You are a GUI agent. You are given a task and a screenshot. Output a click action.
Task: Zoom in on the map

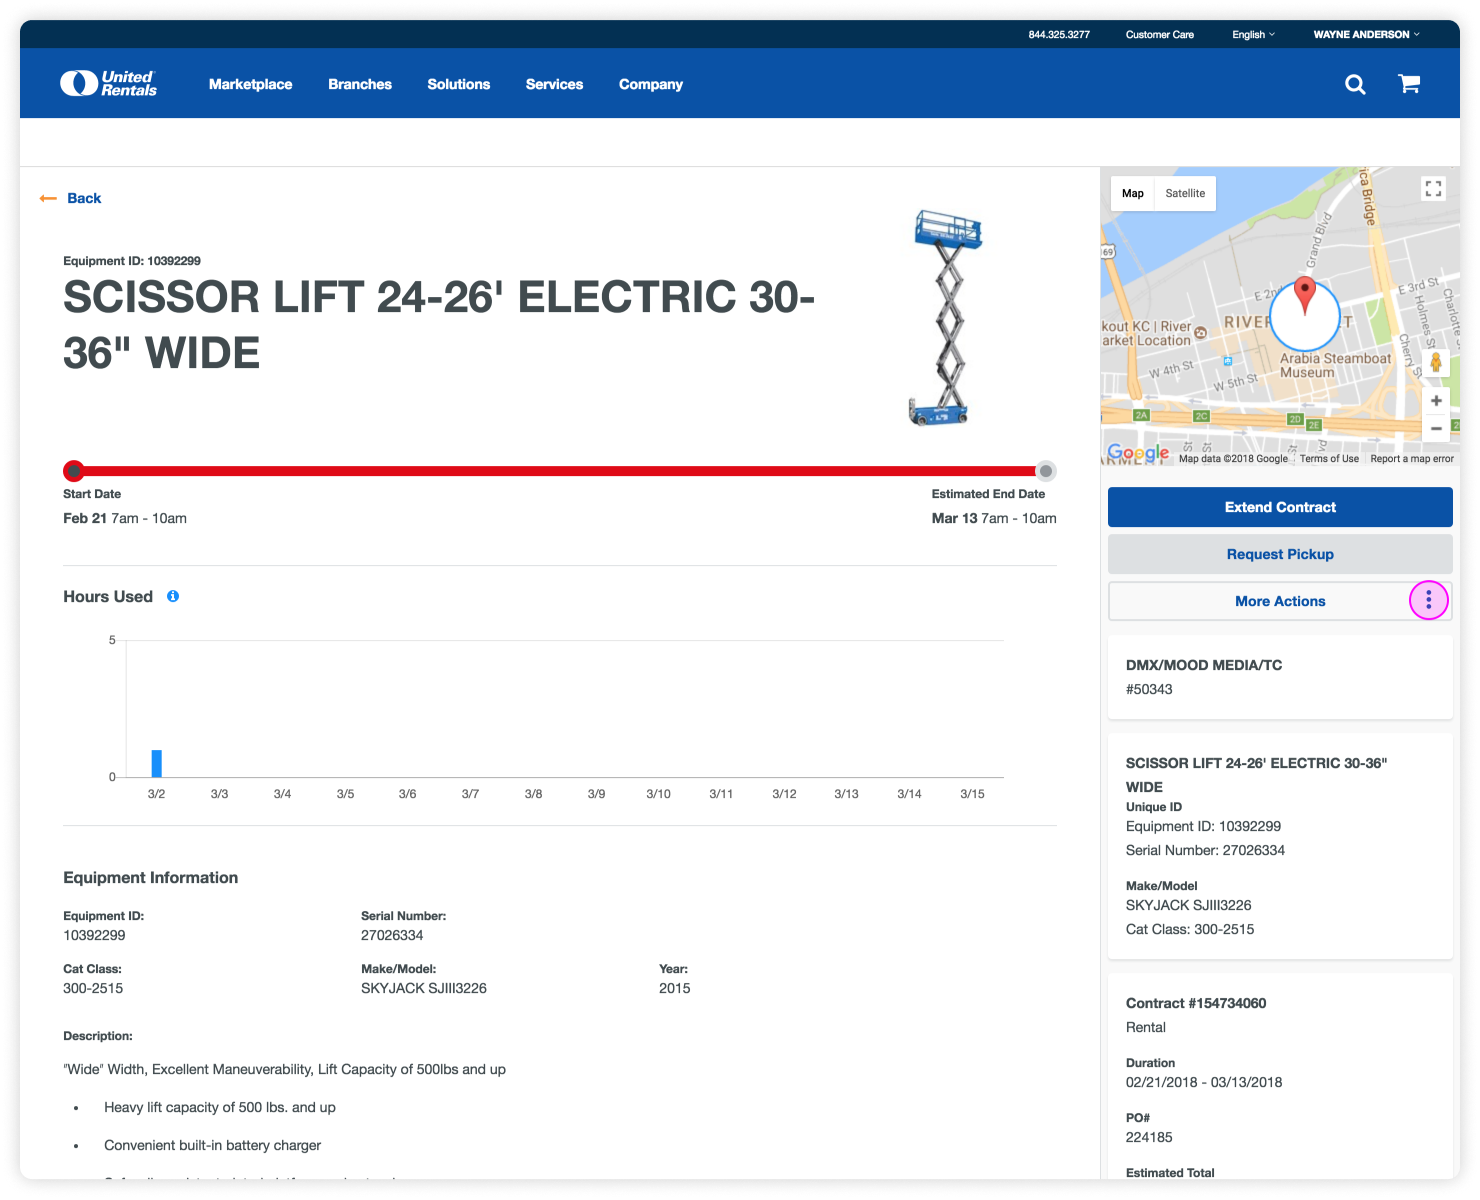click(x=1436, y=401)
